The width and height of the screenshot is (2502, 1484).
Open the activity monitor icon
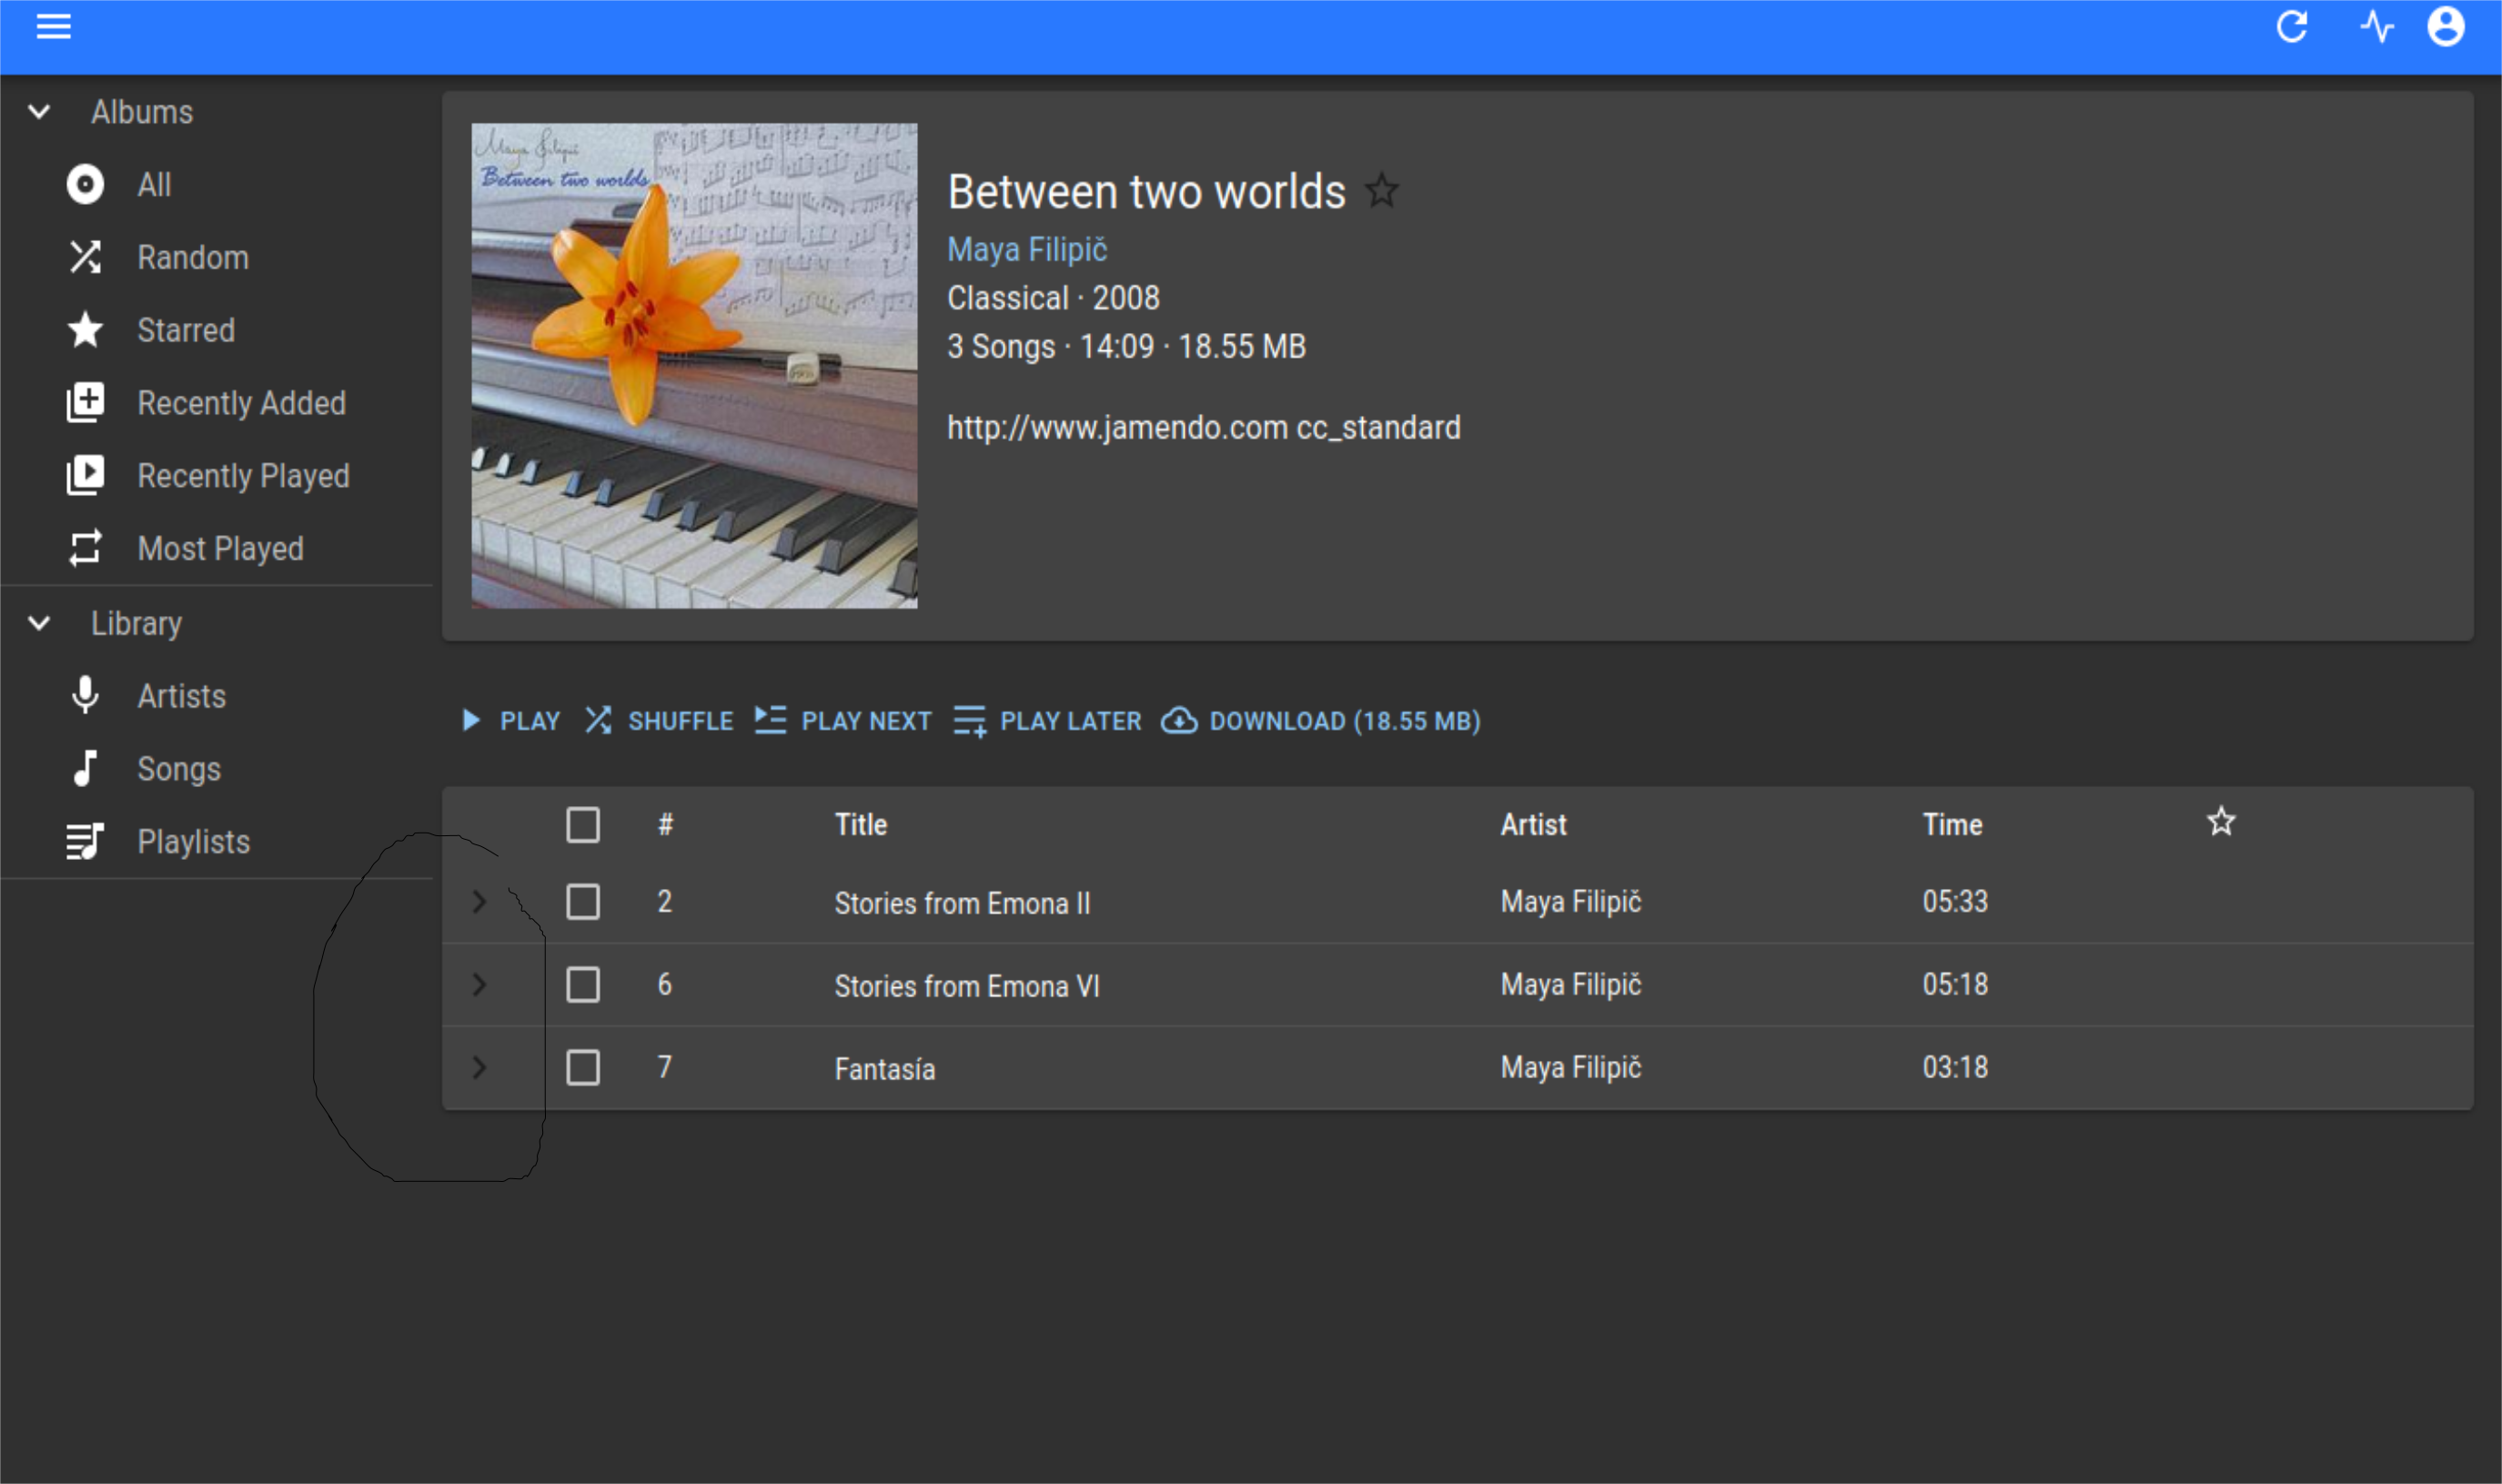(2377, 27)
